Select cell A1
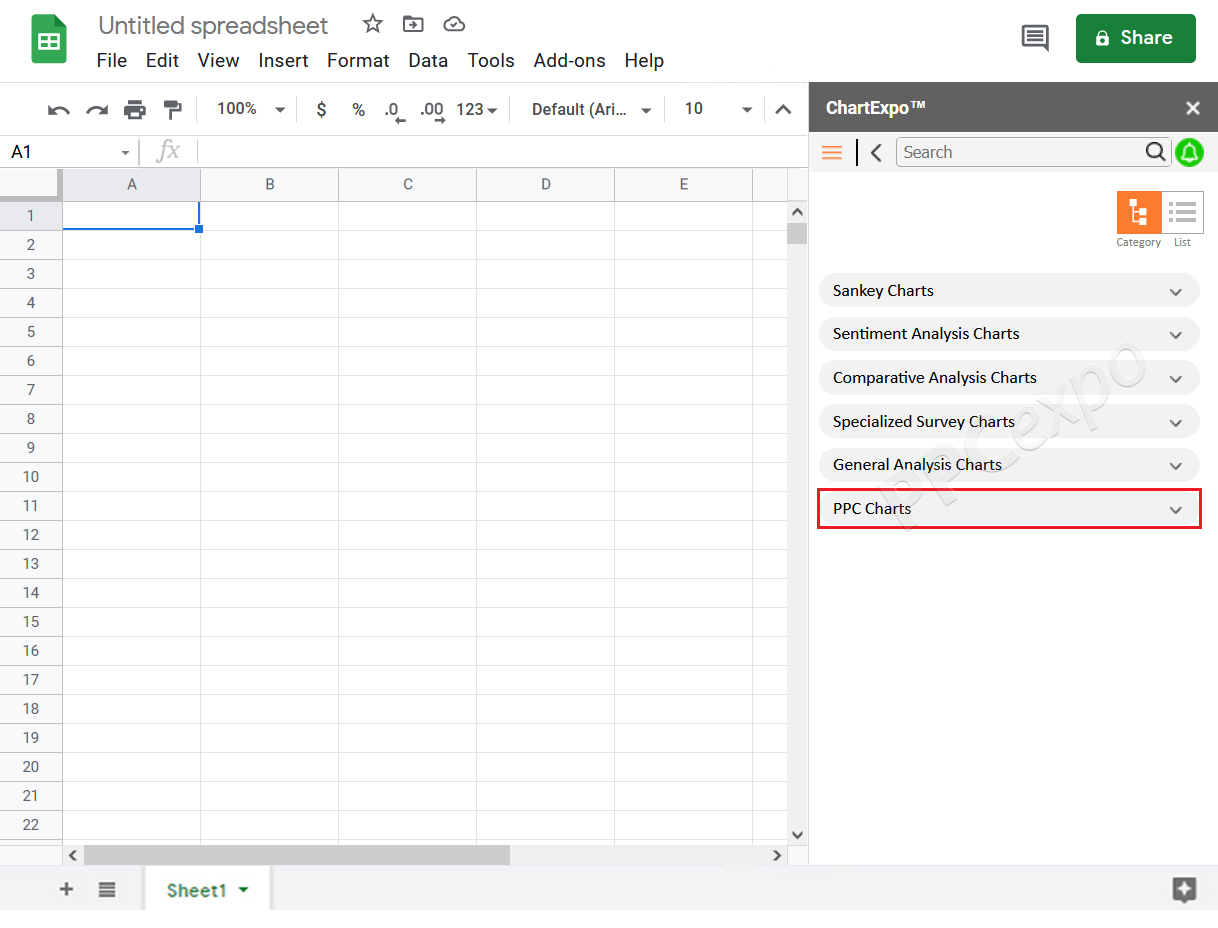The image size is (1218, 928). coord(131,216)
